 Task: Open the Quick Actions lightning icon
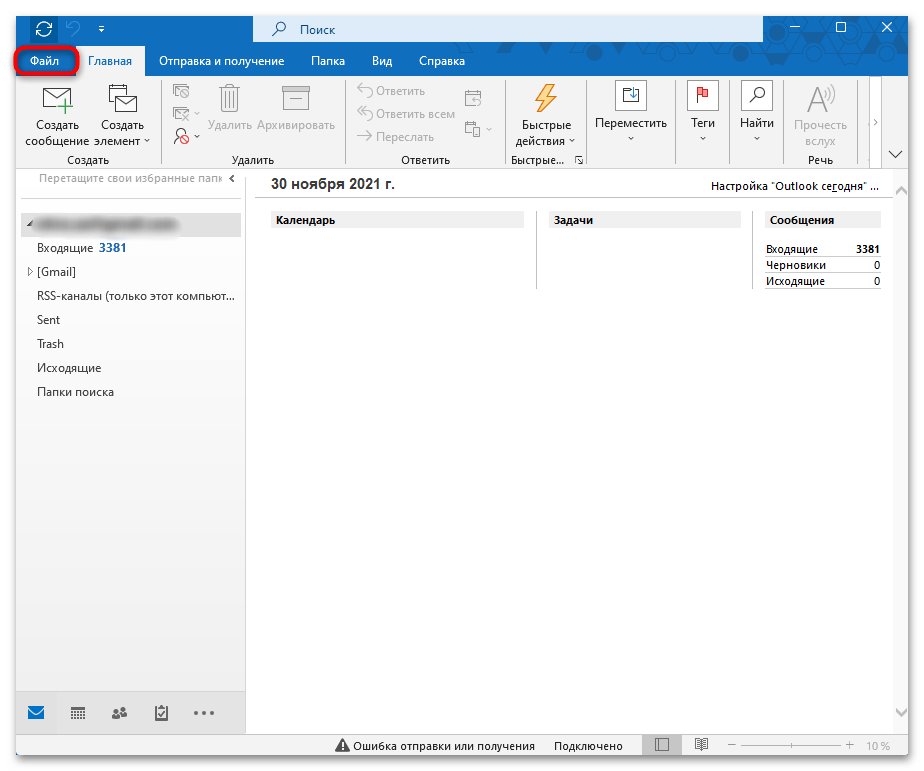point(546,99)
